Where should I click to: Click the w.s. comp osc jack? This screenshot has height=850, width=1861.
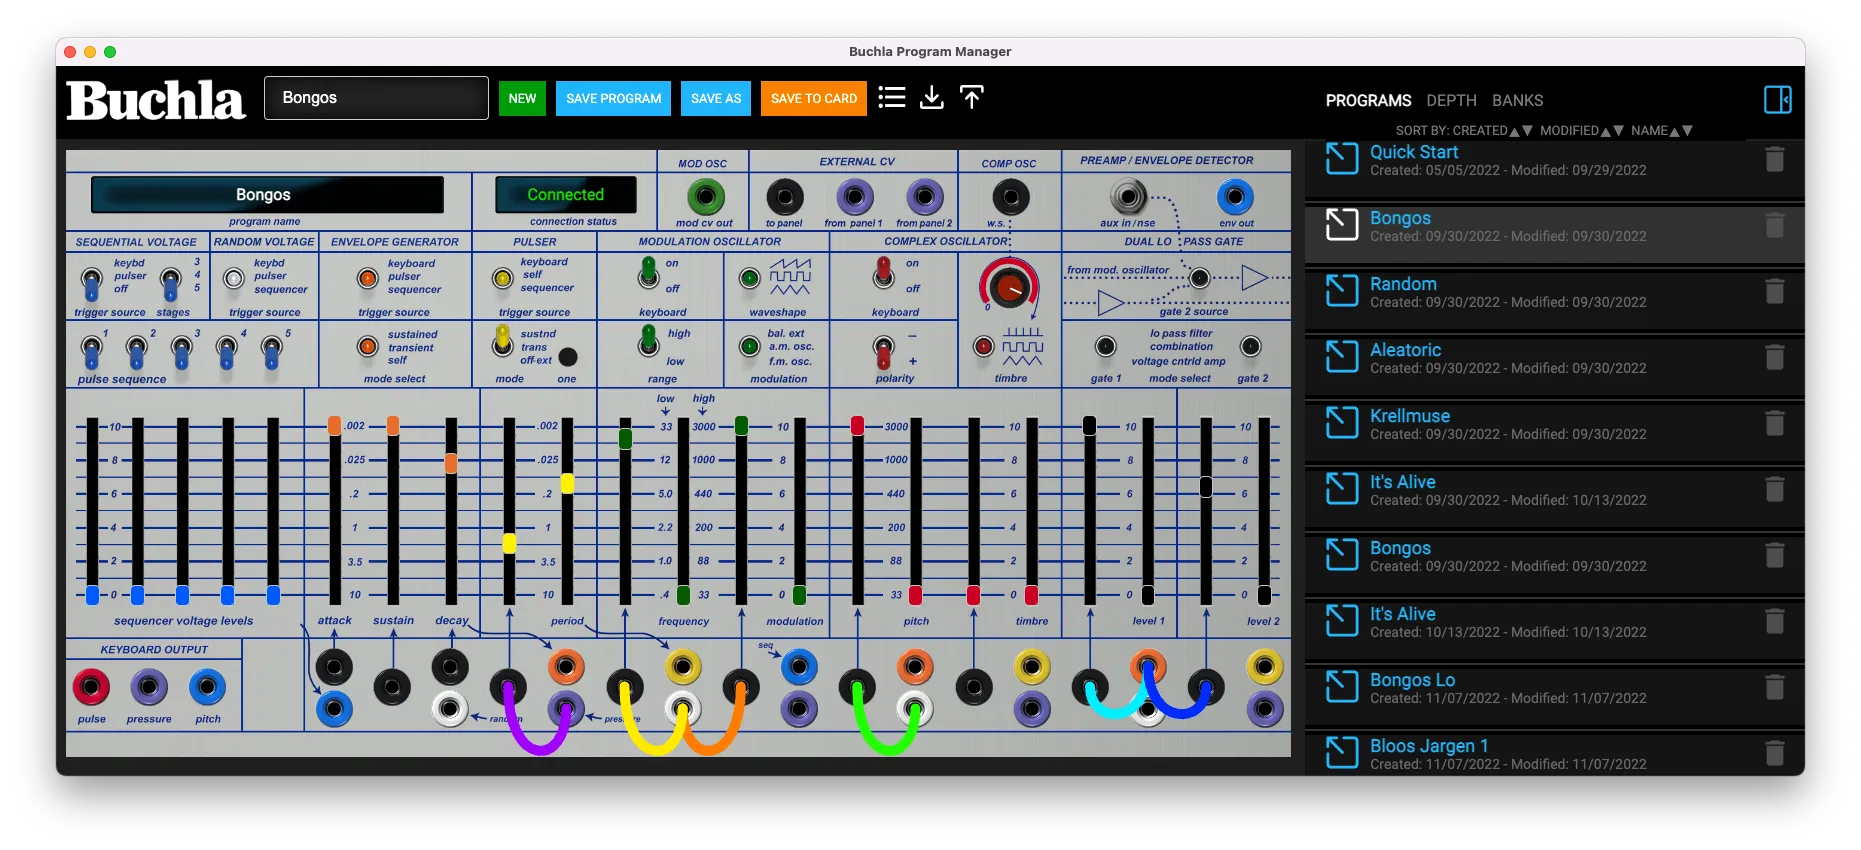(x=1010, y=197)
